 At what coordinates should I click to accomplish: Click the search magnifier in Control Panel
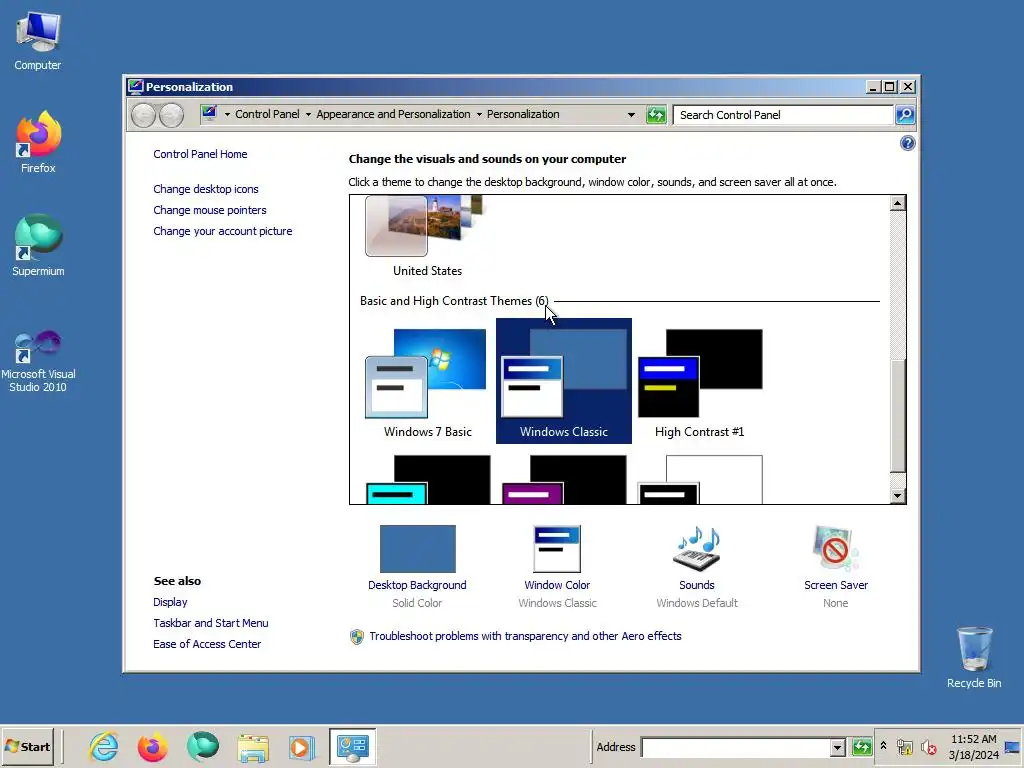click(x=904, y=115)
